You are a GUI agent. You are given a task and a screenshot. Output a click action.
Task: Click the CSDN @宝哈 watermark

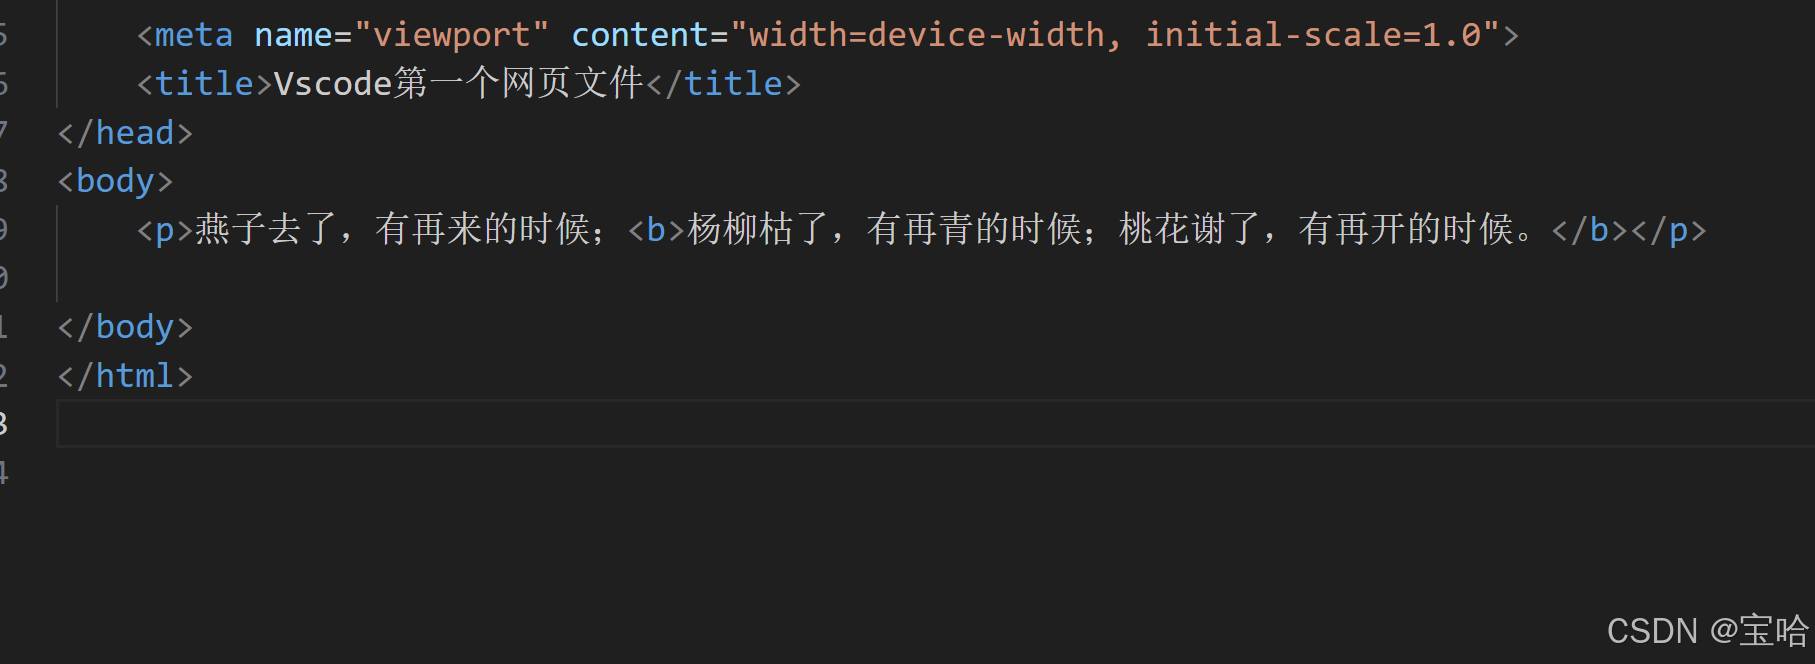pos(1708,631)
